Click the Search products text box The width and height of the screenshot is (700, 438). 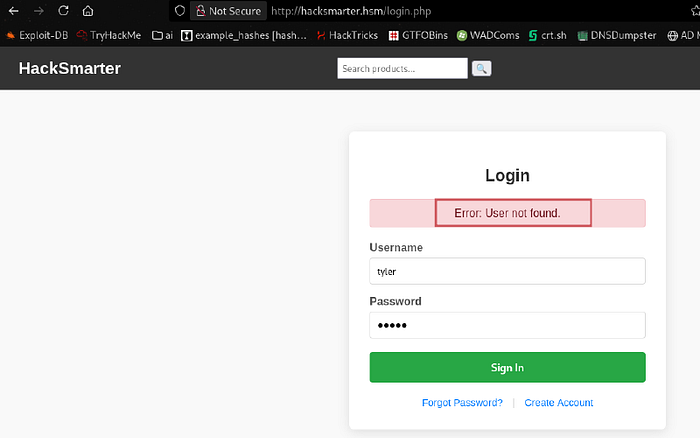click(x=402, y=68)
